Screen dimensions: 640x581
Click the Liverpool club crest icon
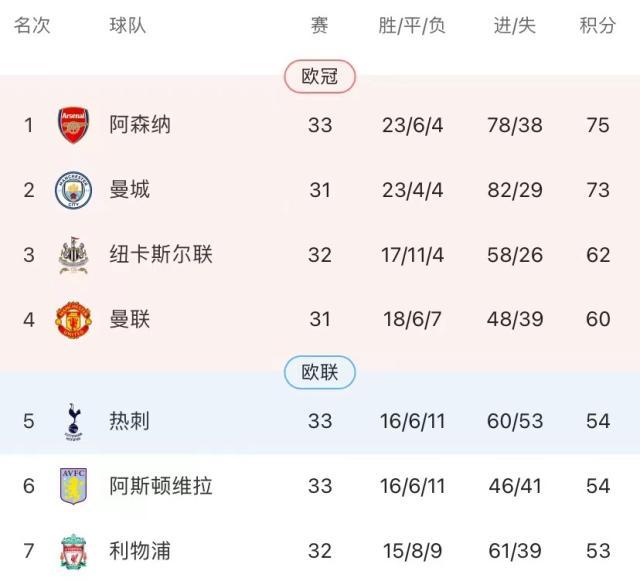coord(73,551)
